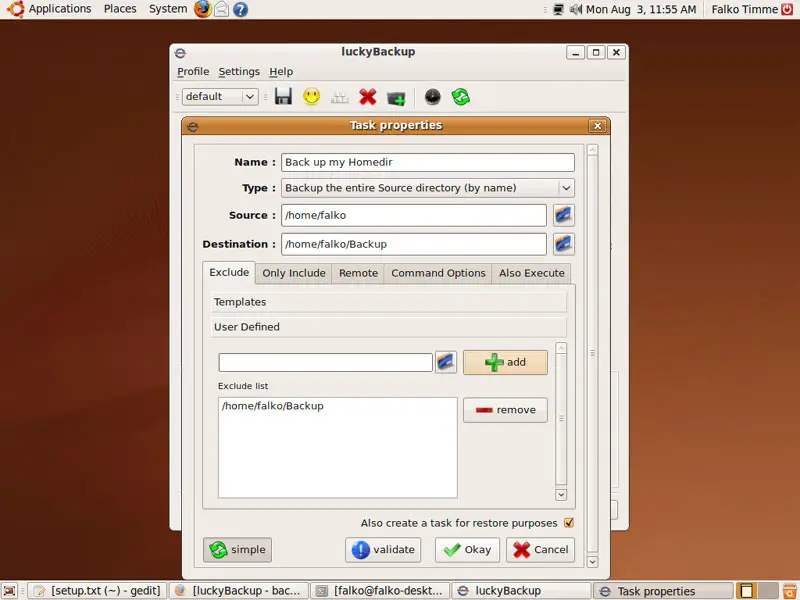800x600 pixels.
Task: Click the validate button
Action: click(x=383, y=550)
